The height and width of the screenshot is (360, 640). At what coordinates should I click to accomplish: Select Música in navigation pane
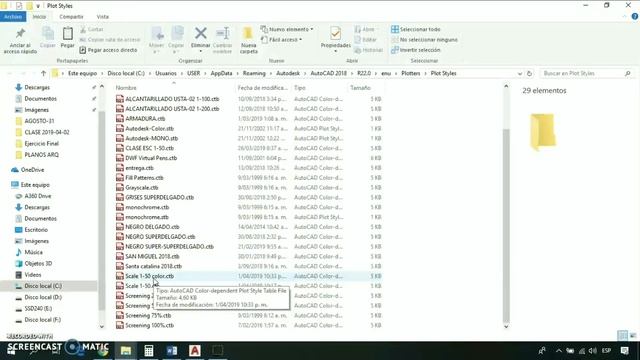pyautogui.click(x=33, y=252)
